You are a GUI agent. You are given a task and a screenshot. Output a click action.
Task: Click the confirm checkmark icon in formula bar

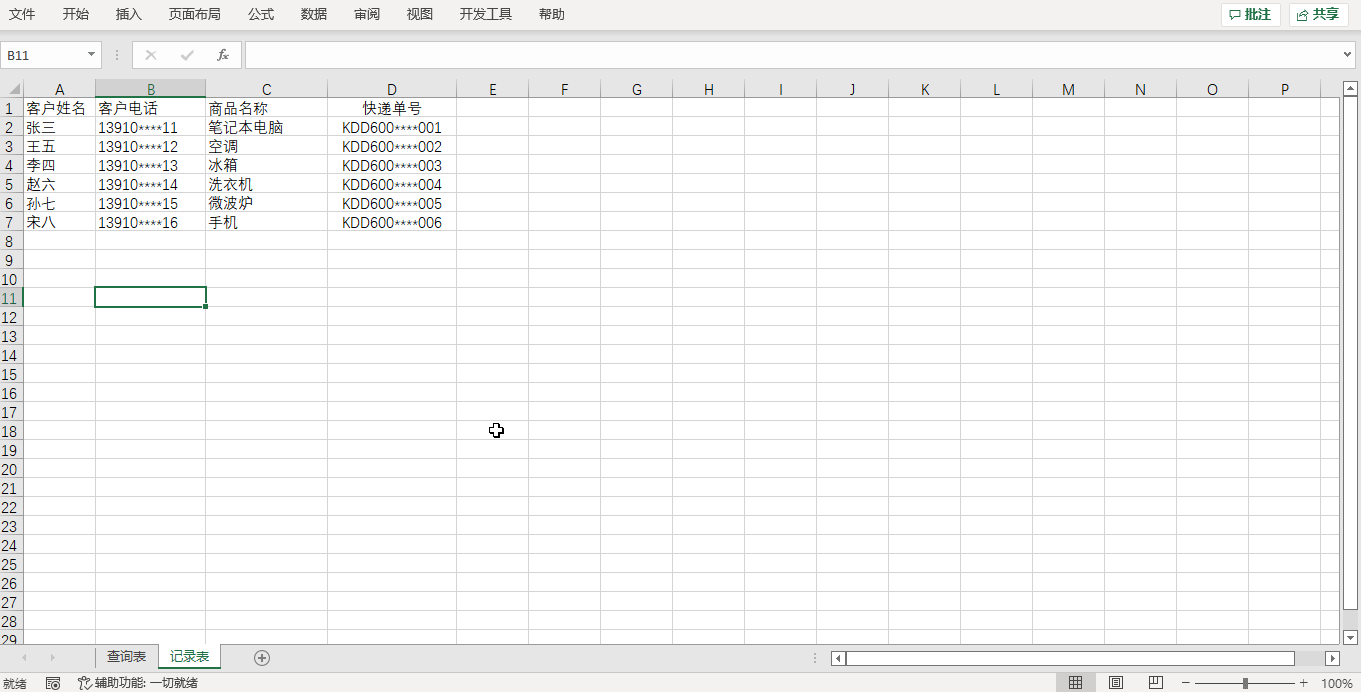(x=187, y=55)
